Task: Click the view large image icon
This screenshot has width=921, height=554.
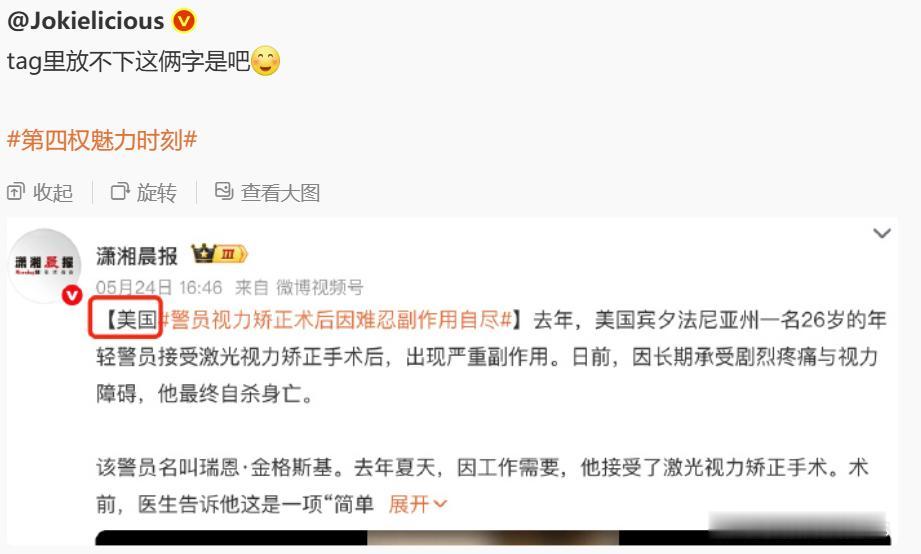Action: click(x=224, y=191)
